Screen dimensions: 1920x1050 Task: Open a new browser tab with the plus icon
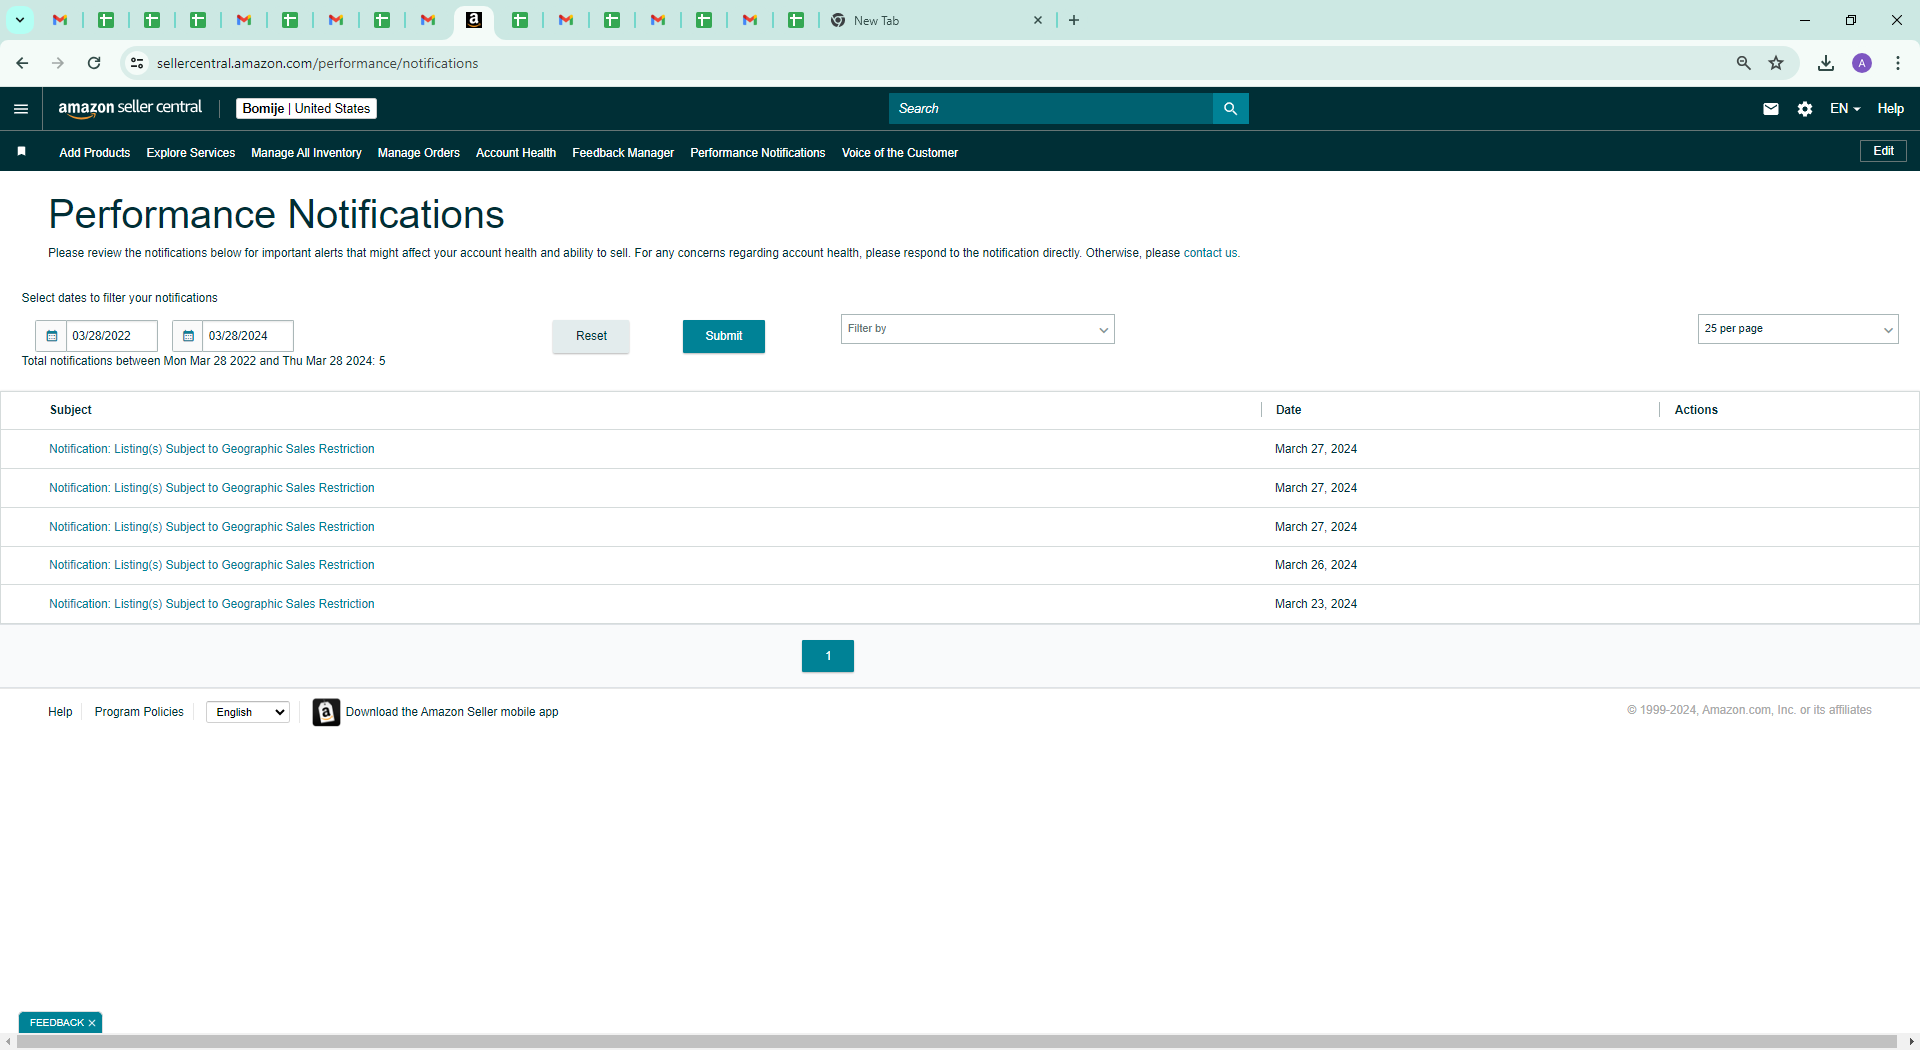1074,20
